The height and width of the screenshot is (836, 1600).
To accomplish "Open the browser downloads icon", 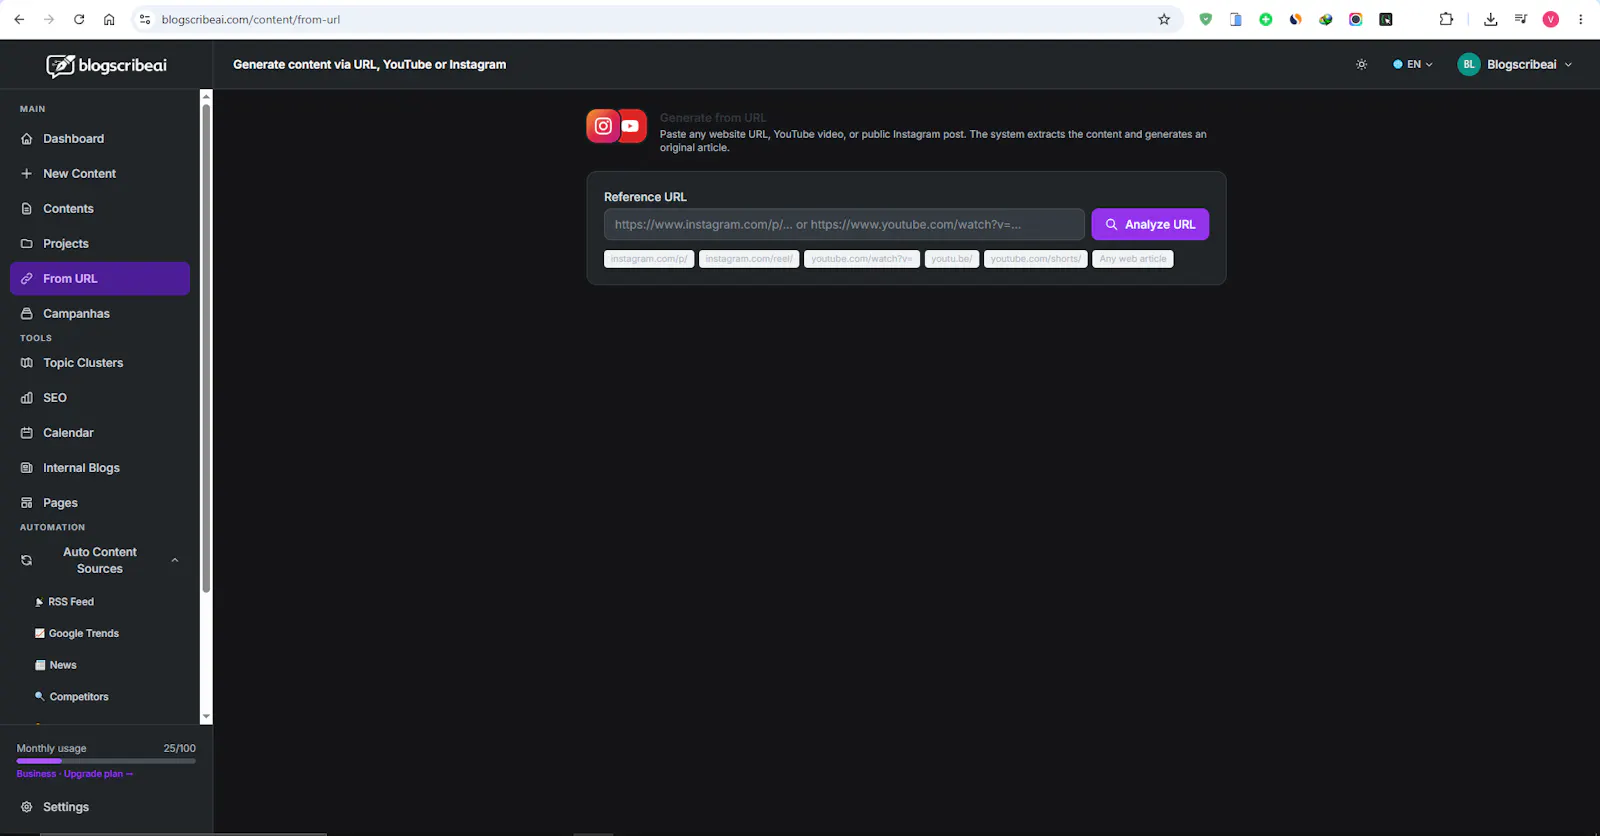I will [x=1491, y=19].
